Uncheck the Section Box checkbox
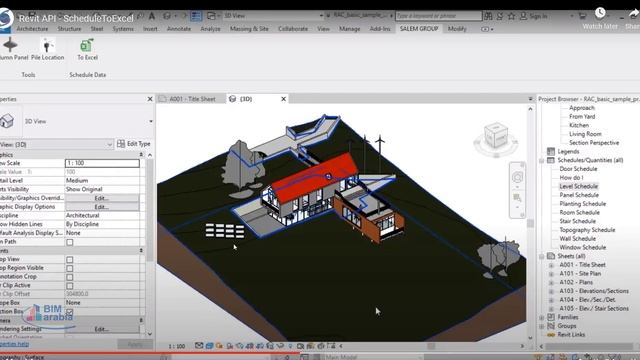This screenshot has height=360, width=640. pyautogui.click(x=70, y=312)
